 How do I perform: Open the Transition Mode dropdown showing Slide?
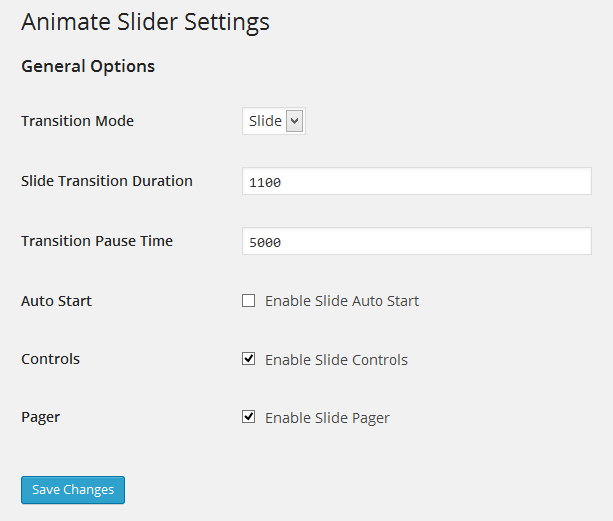tap(273, 121)
